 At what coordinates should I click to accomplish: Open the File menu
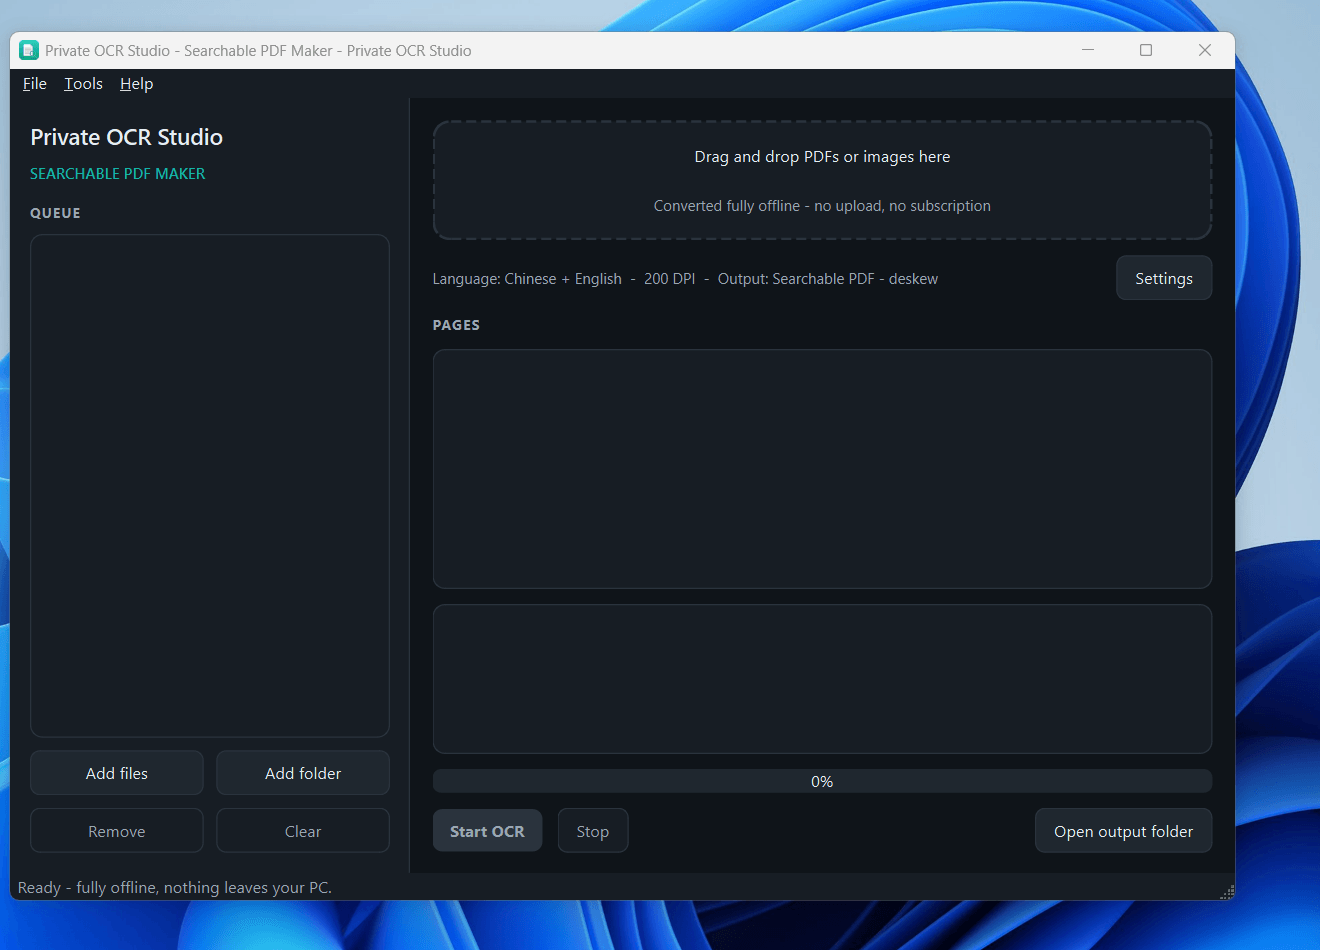(x=35, y=84)
